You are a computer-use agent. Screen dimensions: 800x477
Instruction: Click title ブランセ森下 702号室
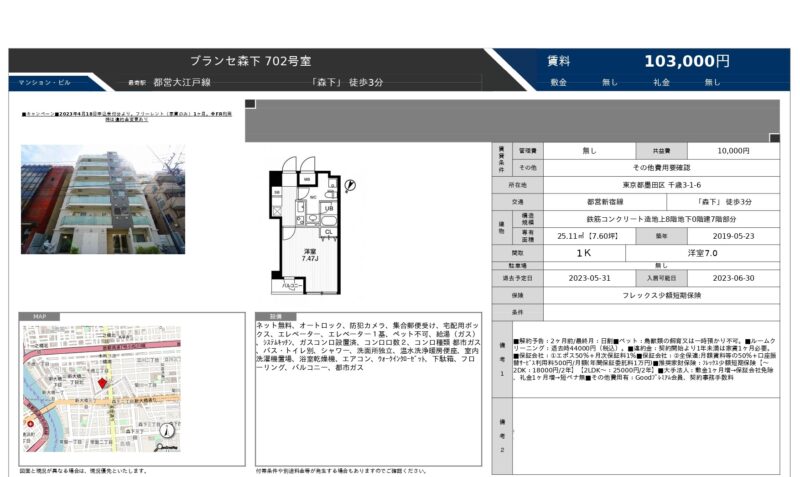click(251, 61)
